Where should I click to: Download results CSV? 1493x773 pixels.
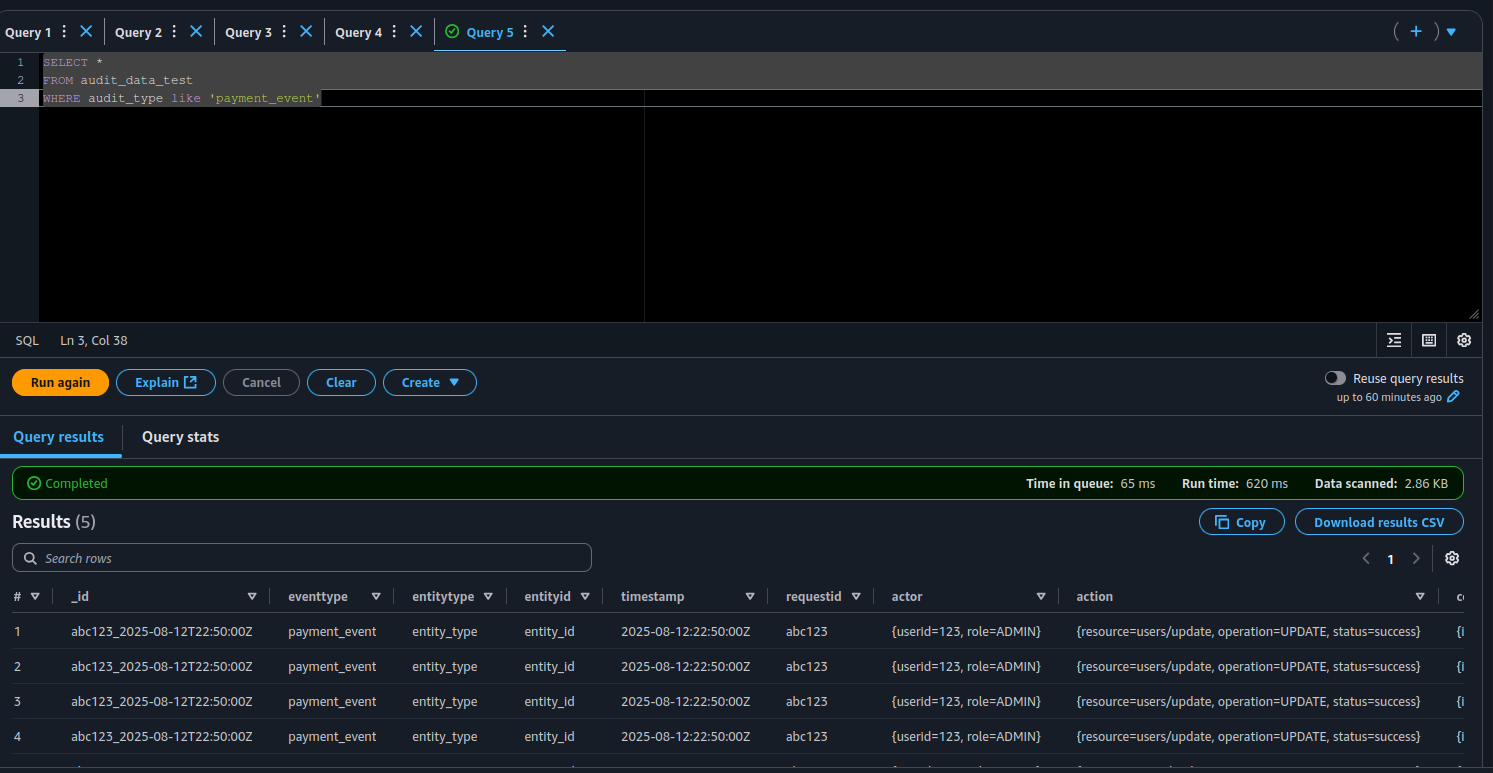[x=1378, y=522]
